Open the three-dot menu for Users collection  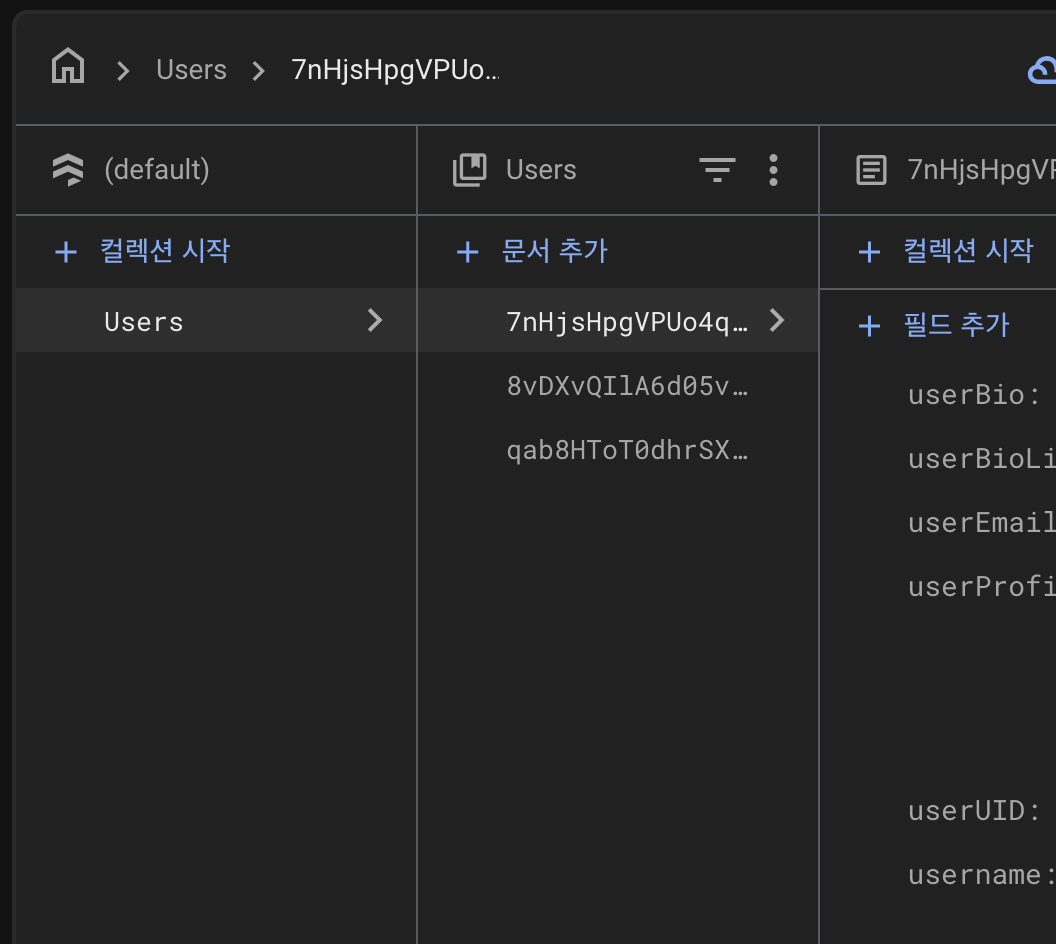pos(773,170)
